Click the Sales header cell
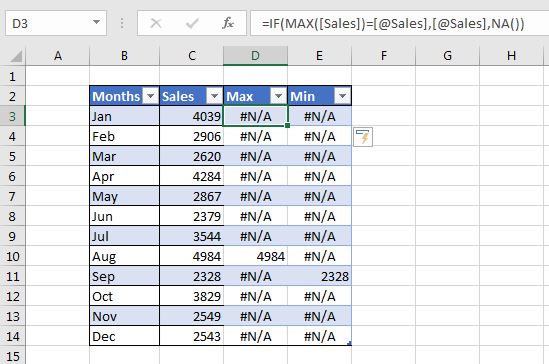 [x=192, y=96]
